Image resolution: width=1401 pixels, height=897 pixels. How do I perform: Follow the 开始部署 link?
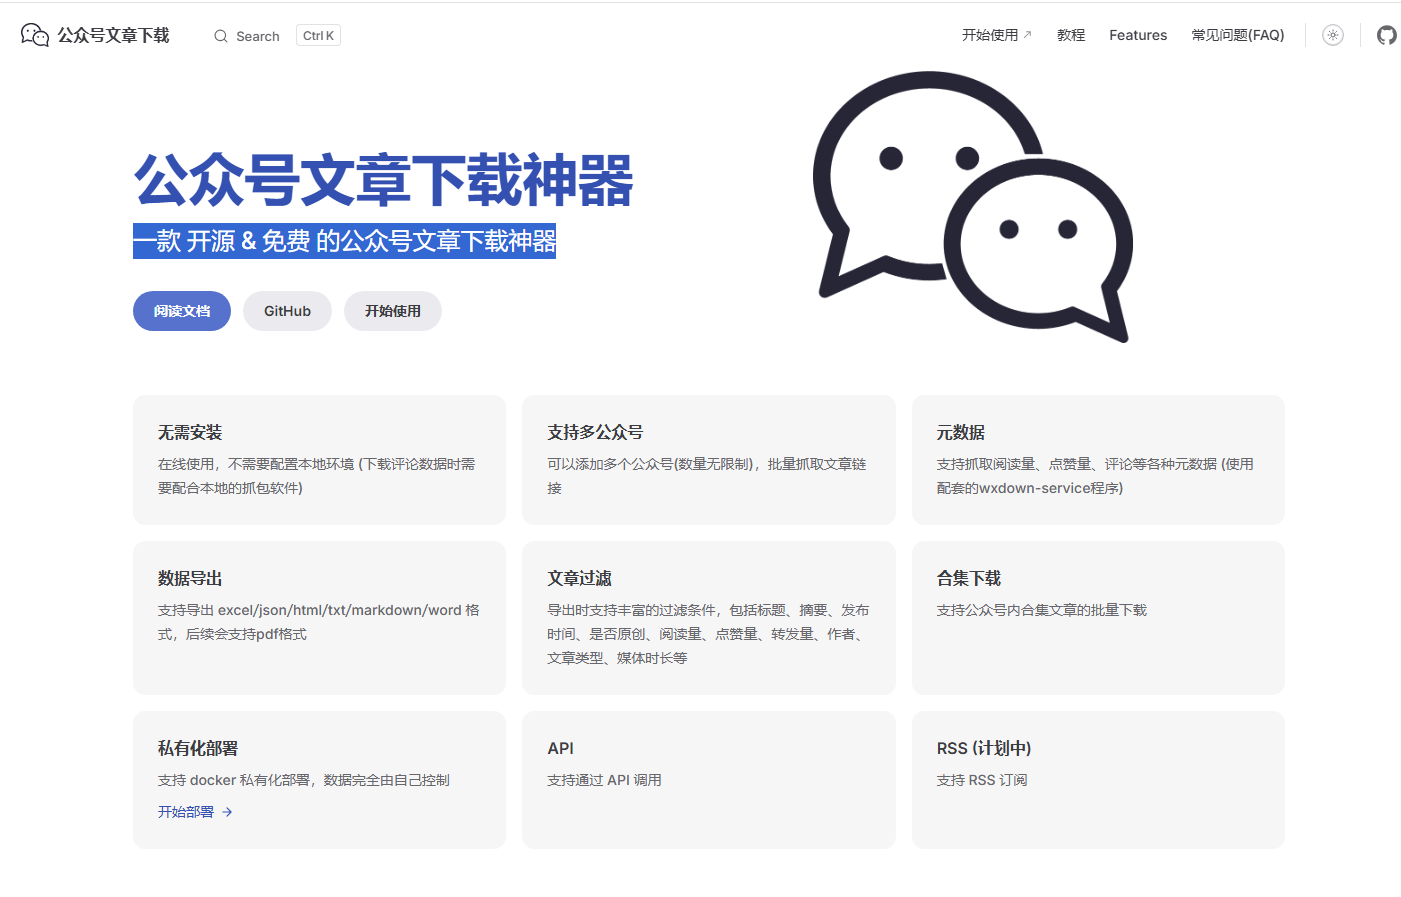(x=186, y=812)
